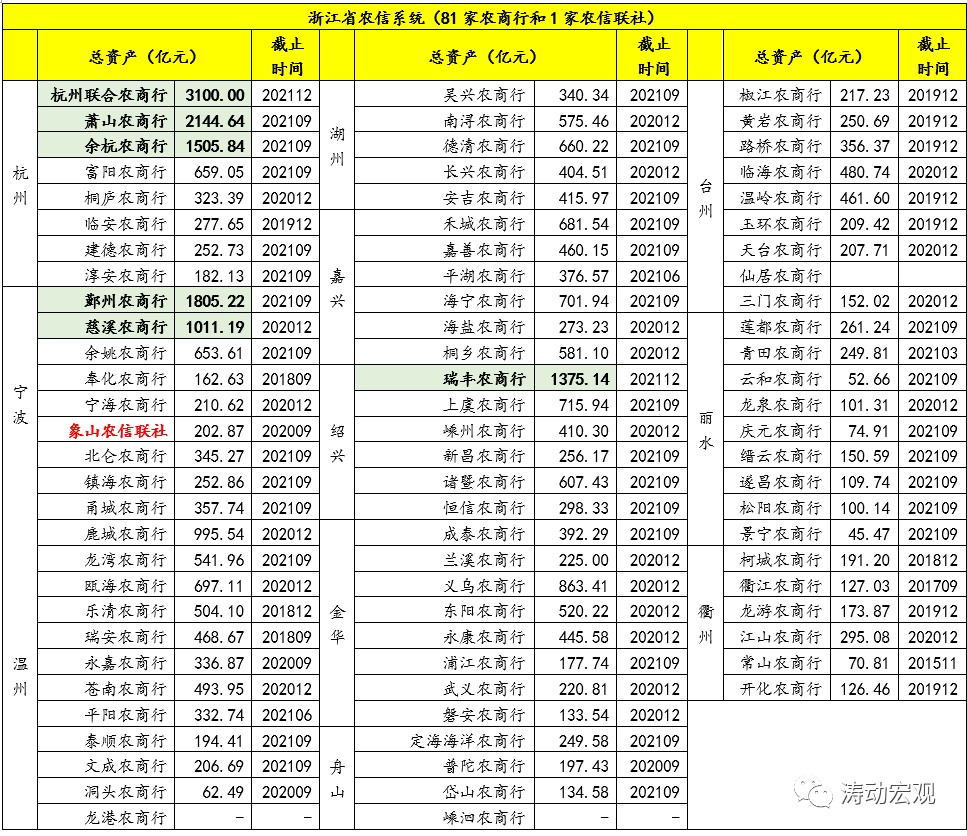
Task: Select the 义乌农商行 cell
Action: point(483,585)
